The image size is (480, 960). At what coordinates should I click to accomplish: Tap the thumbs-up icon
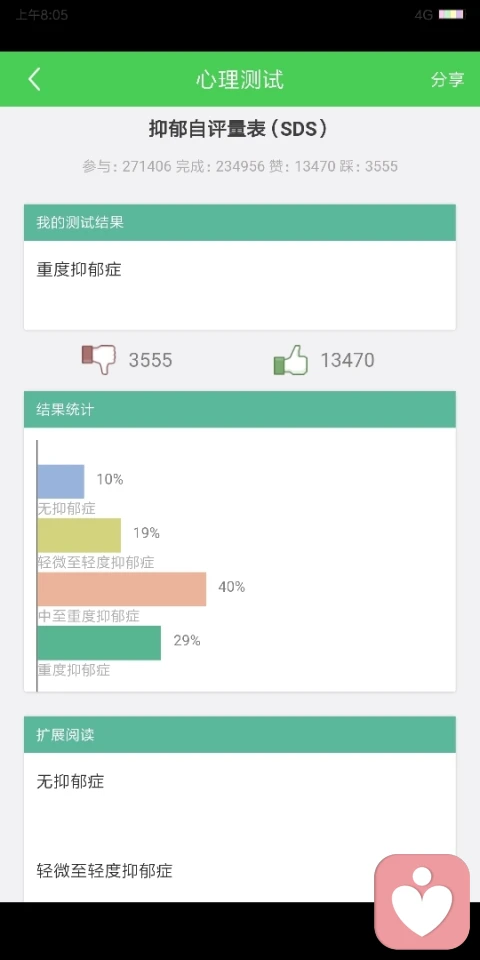(x=290, y=359)
